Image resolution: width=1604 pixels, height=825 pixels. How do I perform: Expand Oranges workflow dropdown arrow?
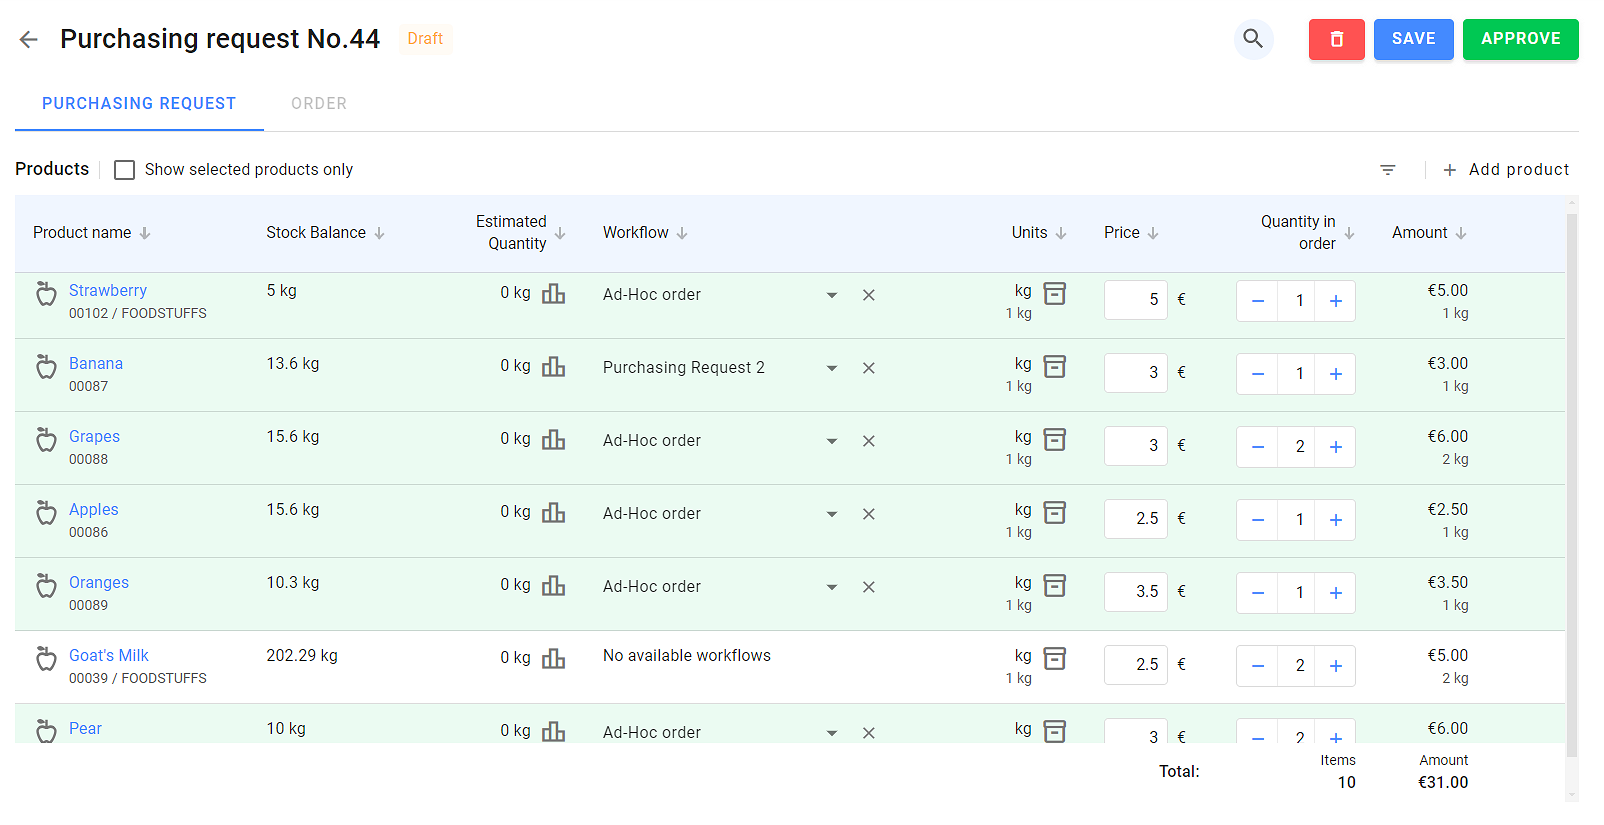[831, 587]
